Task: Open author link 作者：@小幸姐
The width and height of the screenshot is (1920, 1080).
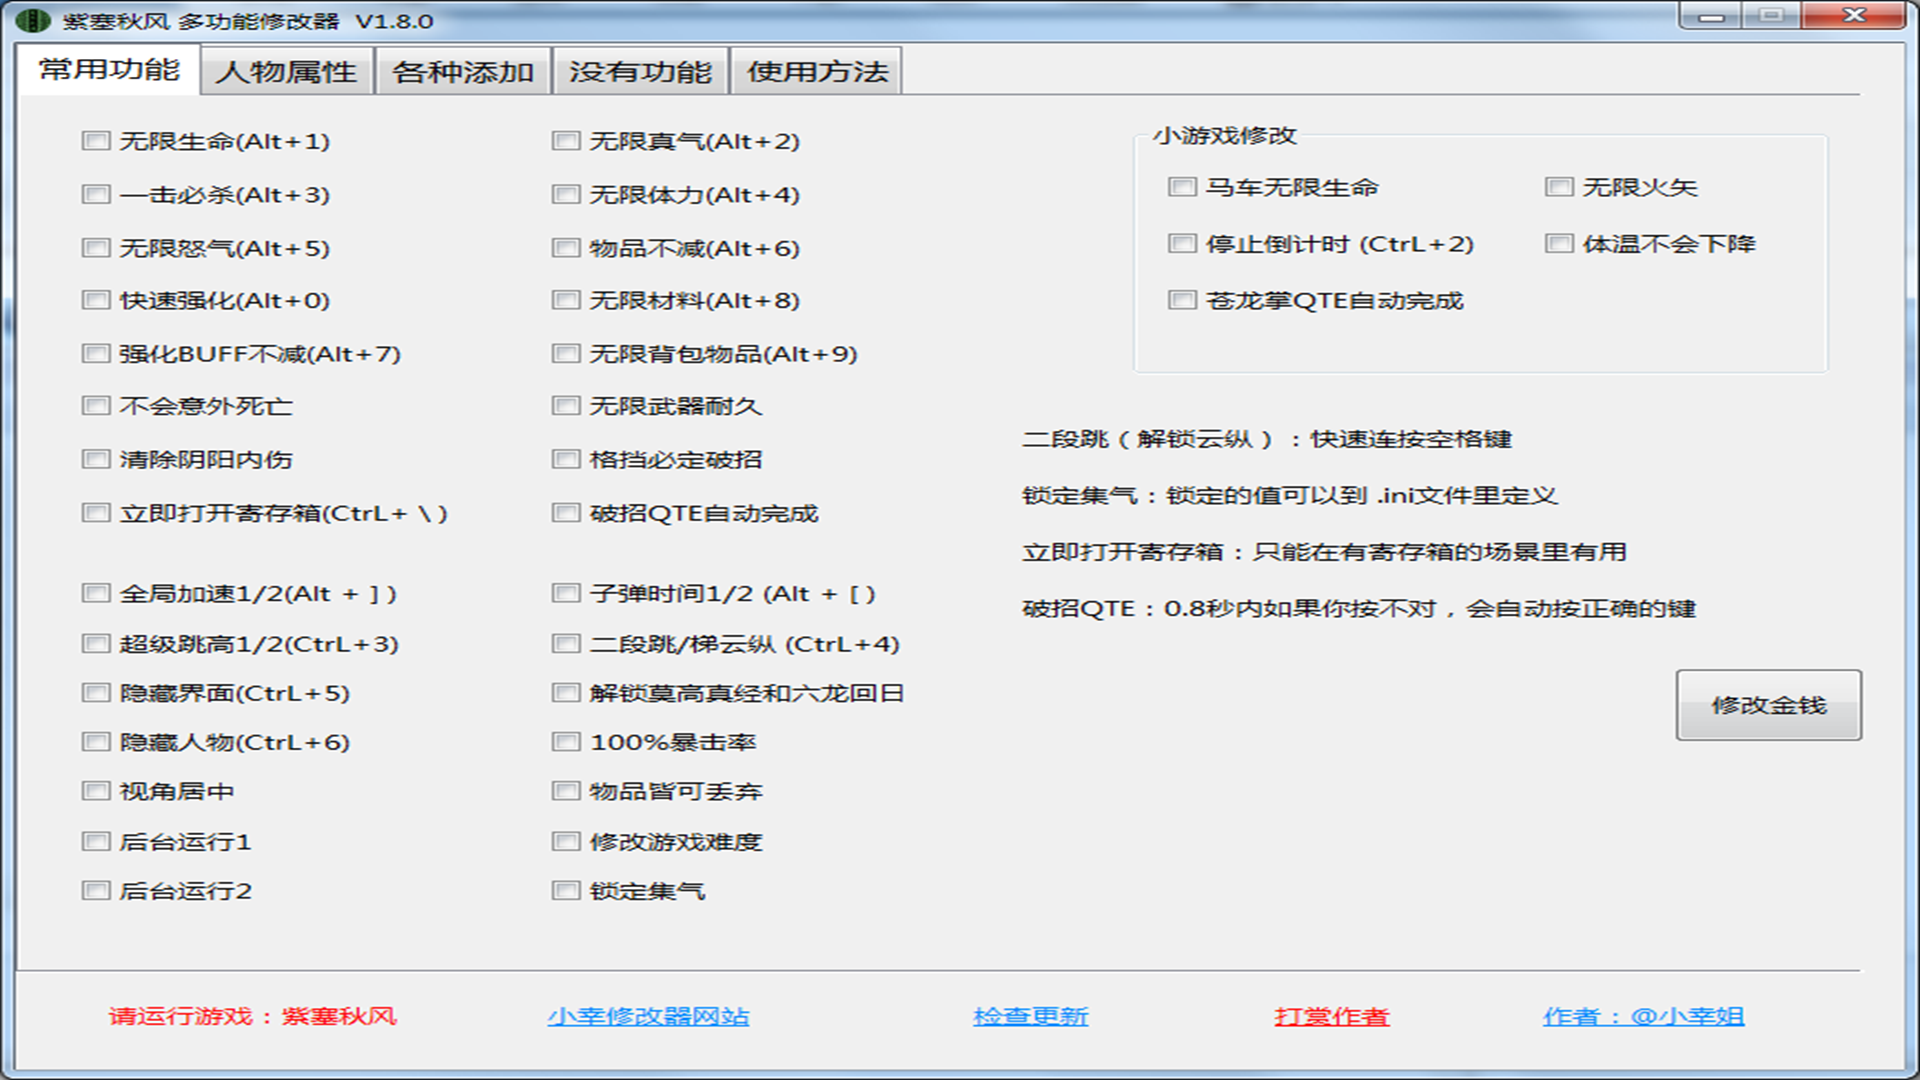Action: pyautogui.click(x=1643, y=1016)
